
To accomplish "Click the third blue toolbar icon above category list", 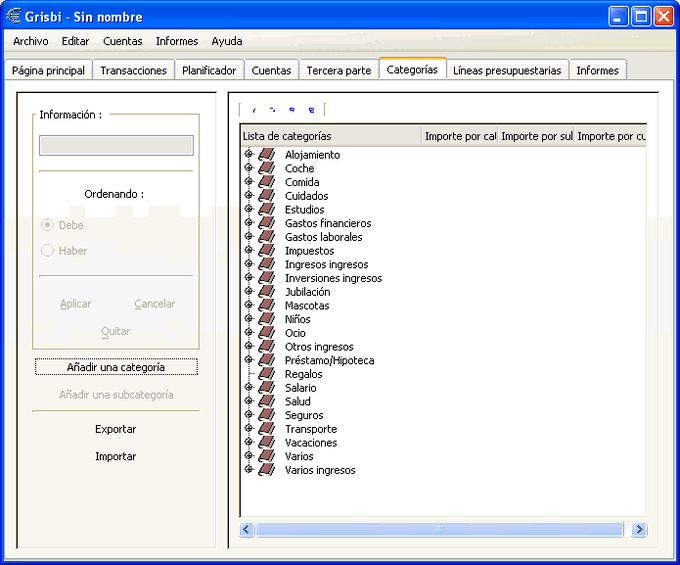I will click(x=292, y=110).
